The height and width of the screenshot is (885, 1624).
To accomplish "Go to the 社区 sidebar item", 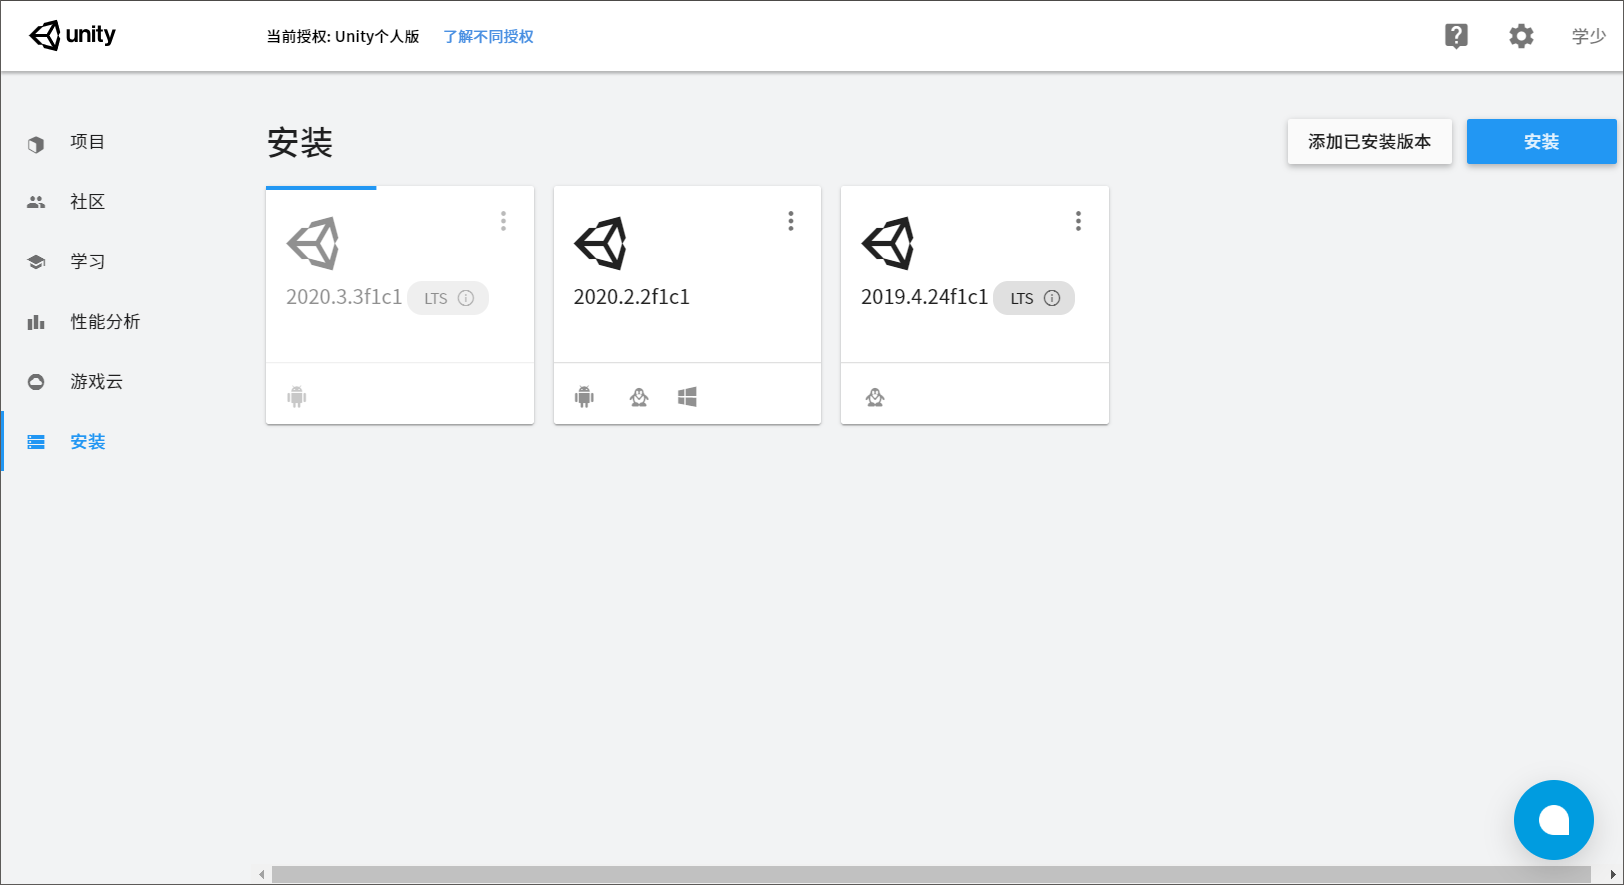I will [x=87, y=202].
